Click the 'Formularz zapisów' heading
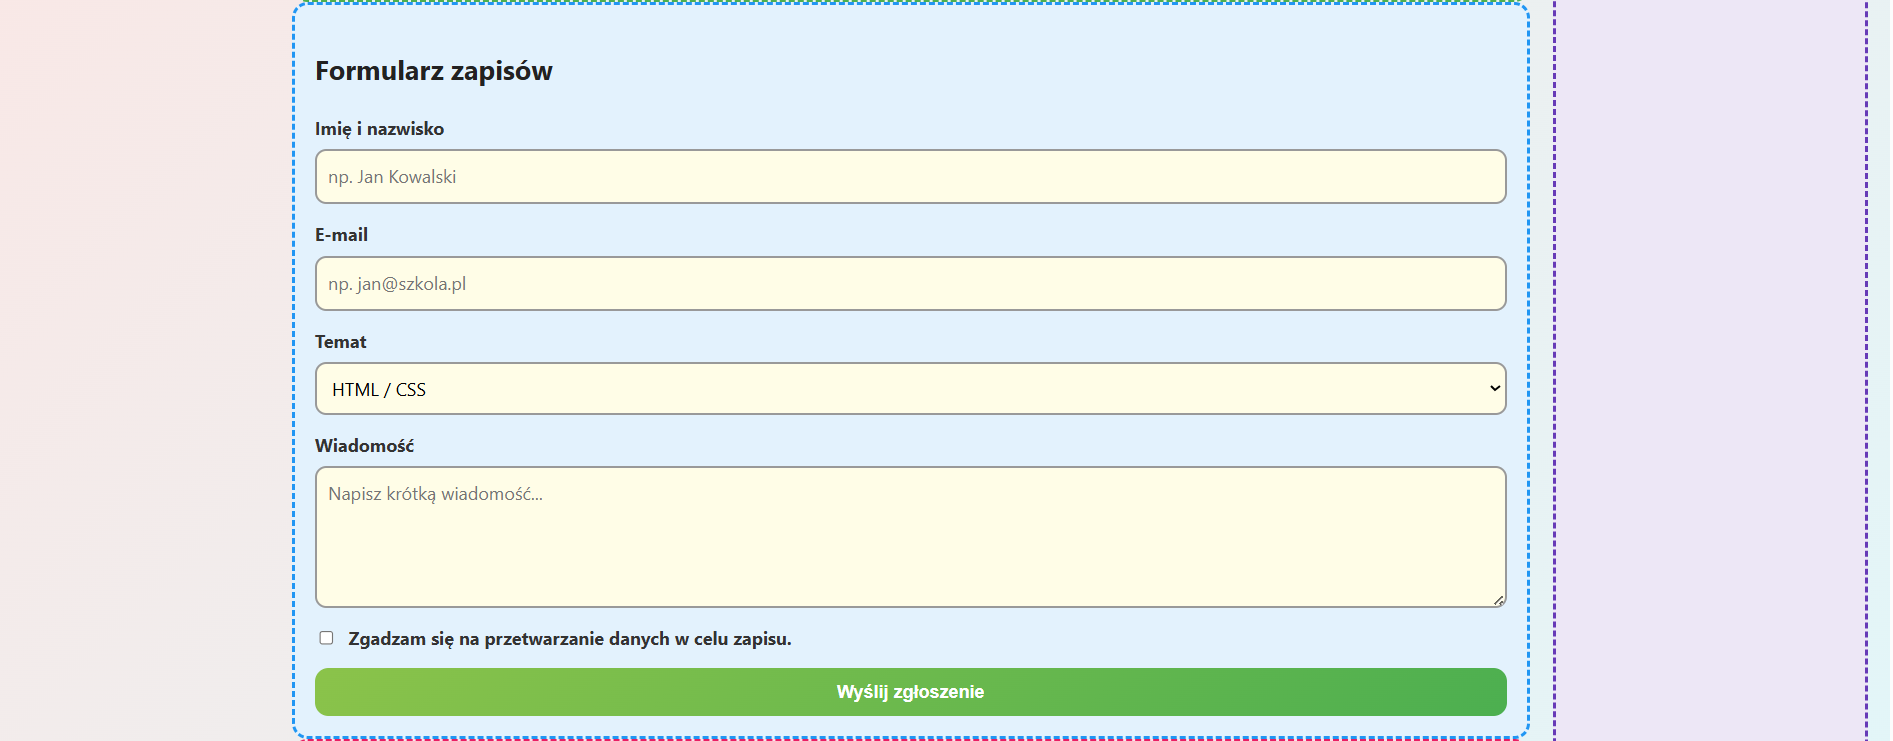 pyautogui.click(x=433, y=71)
